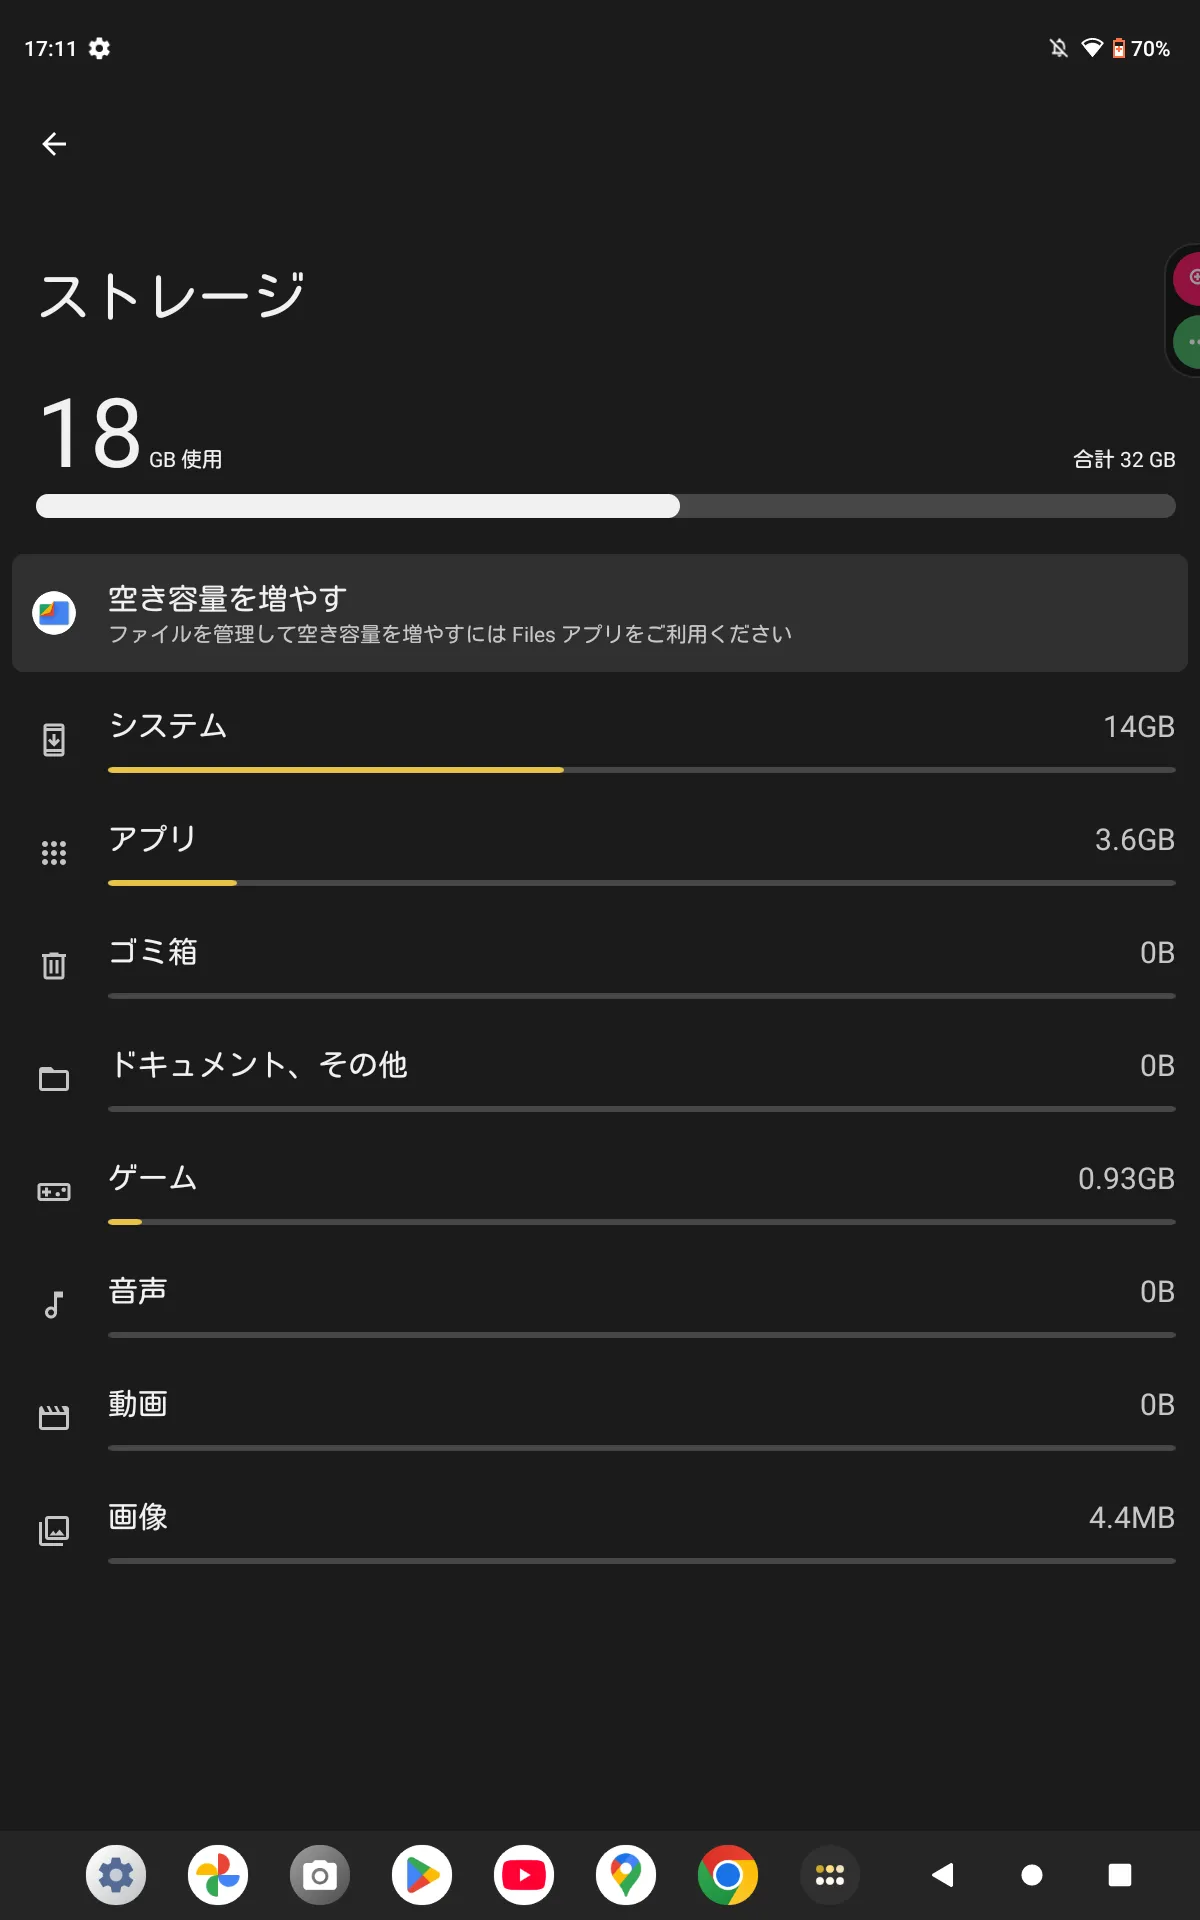Open the all apps drawer icon
Image resolution: width=1200 pixels, height=1920 pixels.
(830, 1875)
